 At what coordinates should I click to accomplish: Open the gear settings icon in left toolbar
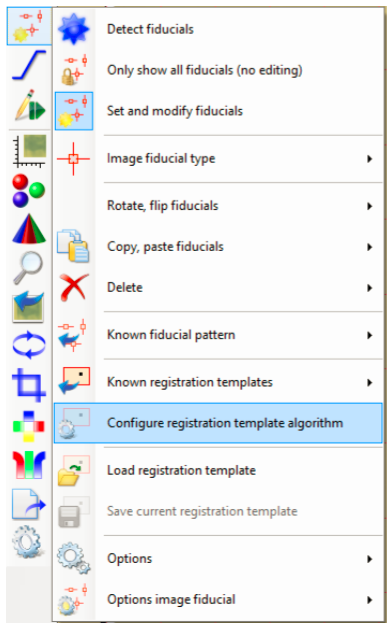[28, 542]
